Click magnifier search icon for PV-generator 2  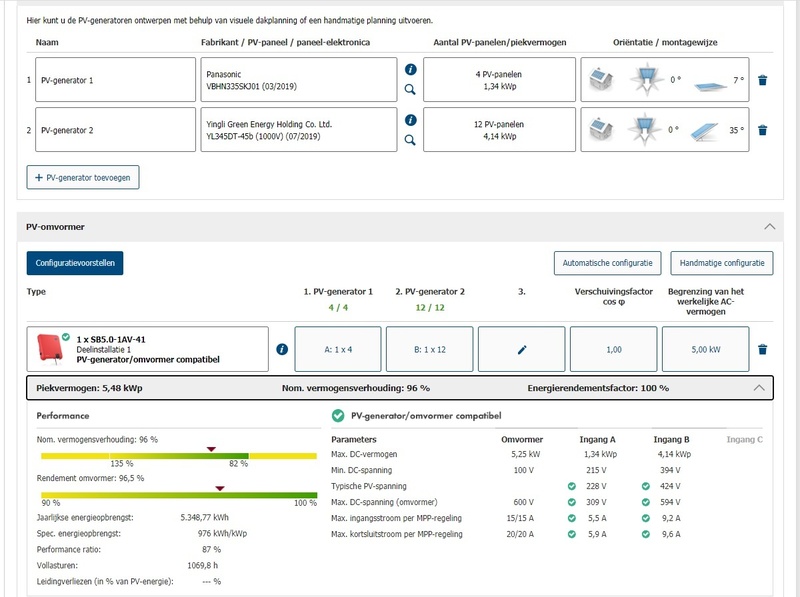(x=410, y=141)
